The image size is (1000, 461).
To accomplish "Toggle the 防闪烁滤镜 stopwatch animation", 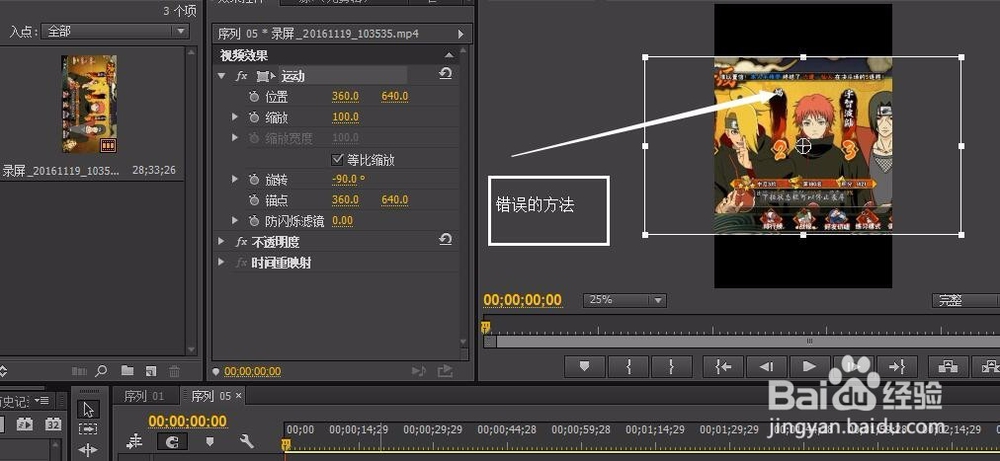I will (254, 221).
